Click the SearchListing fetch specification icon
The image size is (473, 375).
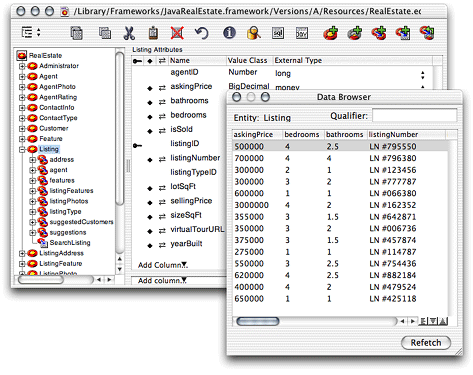click(43, 243)
